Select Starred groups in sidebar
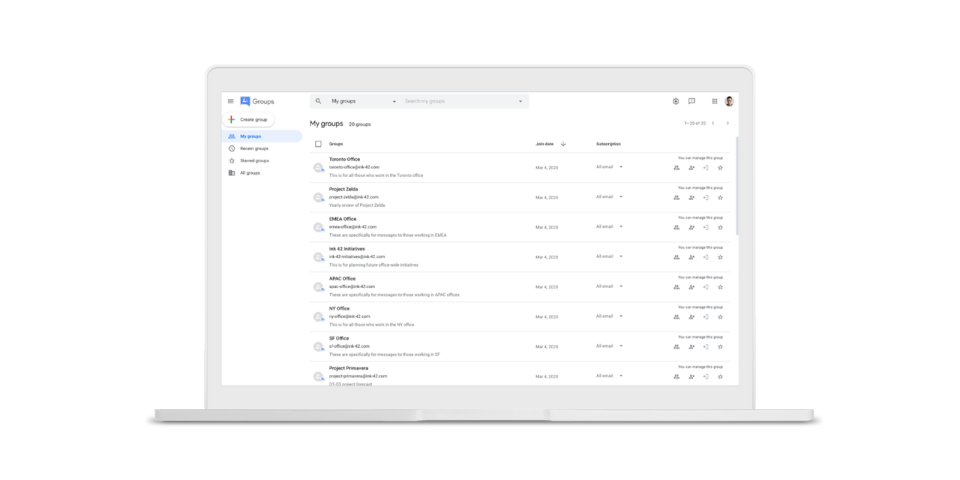 254,160
